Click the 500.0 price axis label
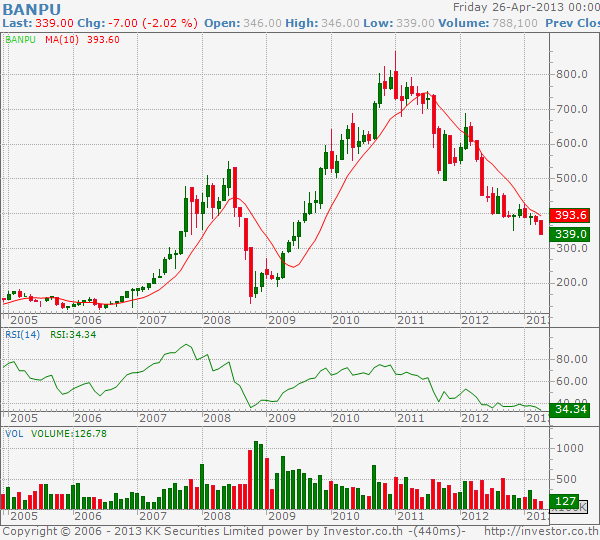The height and width of the screenshot is (540, 600). coord(571,178)
